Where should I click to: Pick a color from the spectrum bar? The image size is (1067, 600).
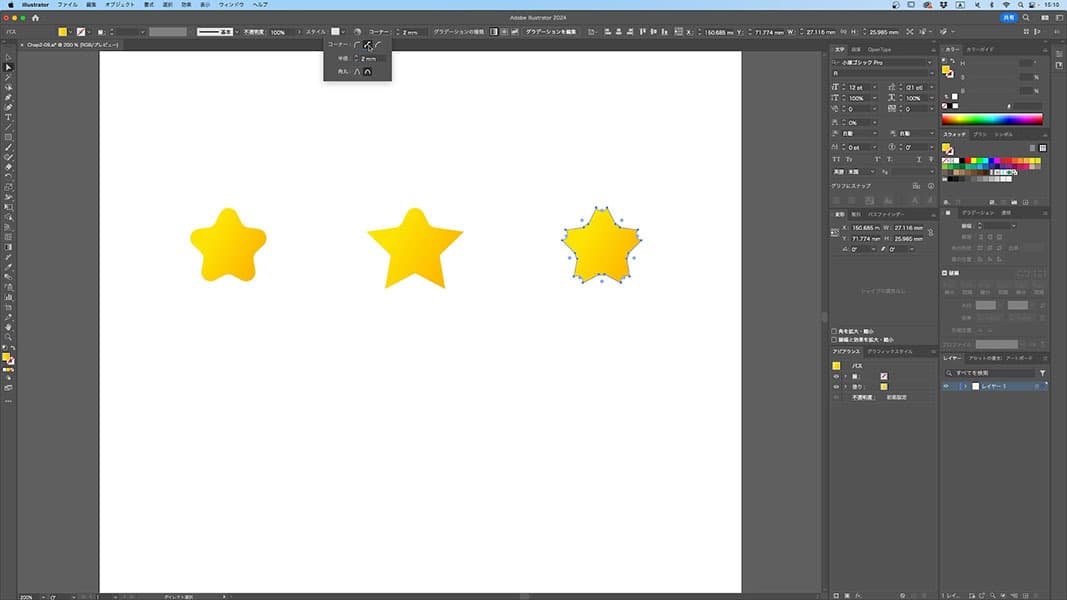992,119
